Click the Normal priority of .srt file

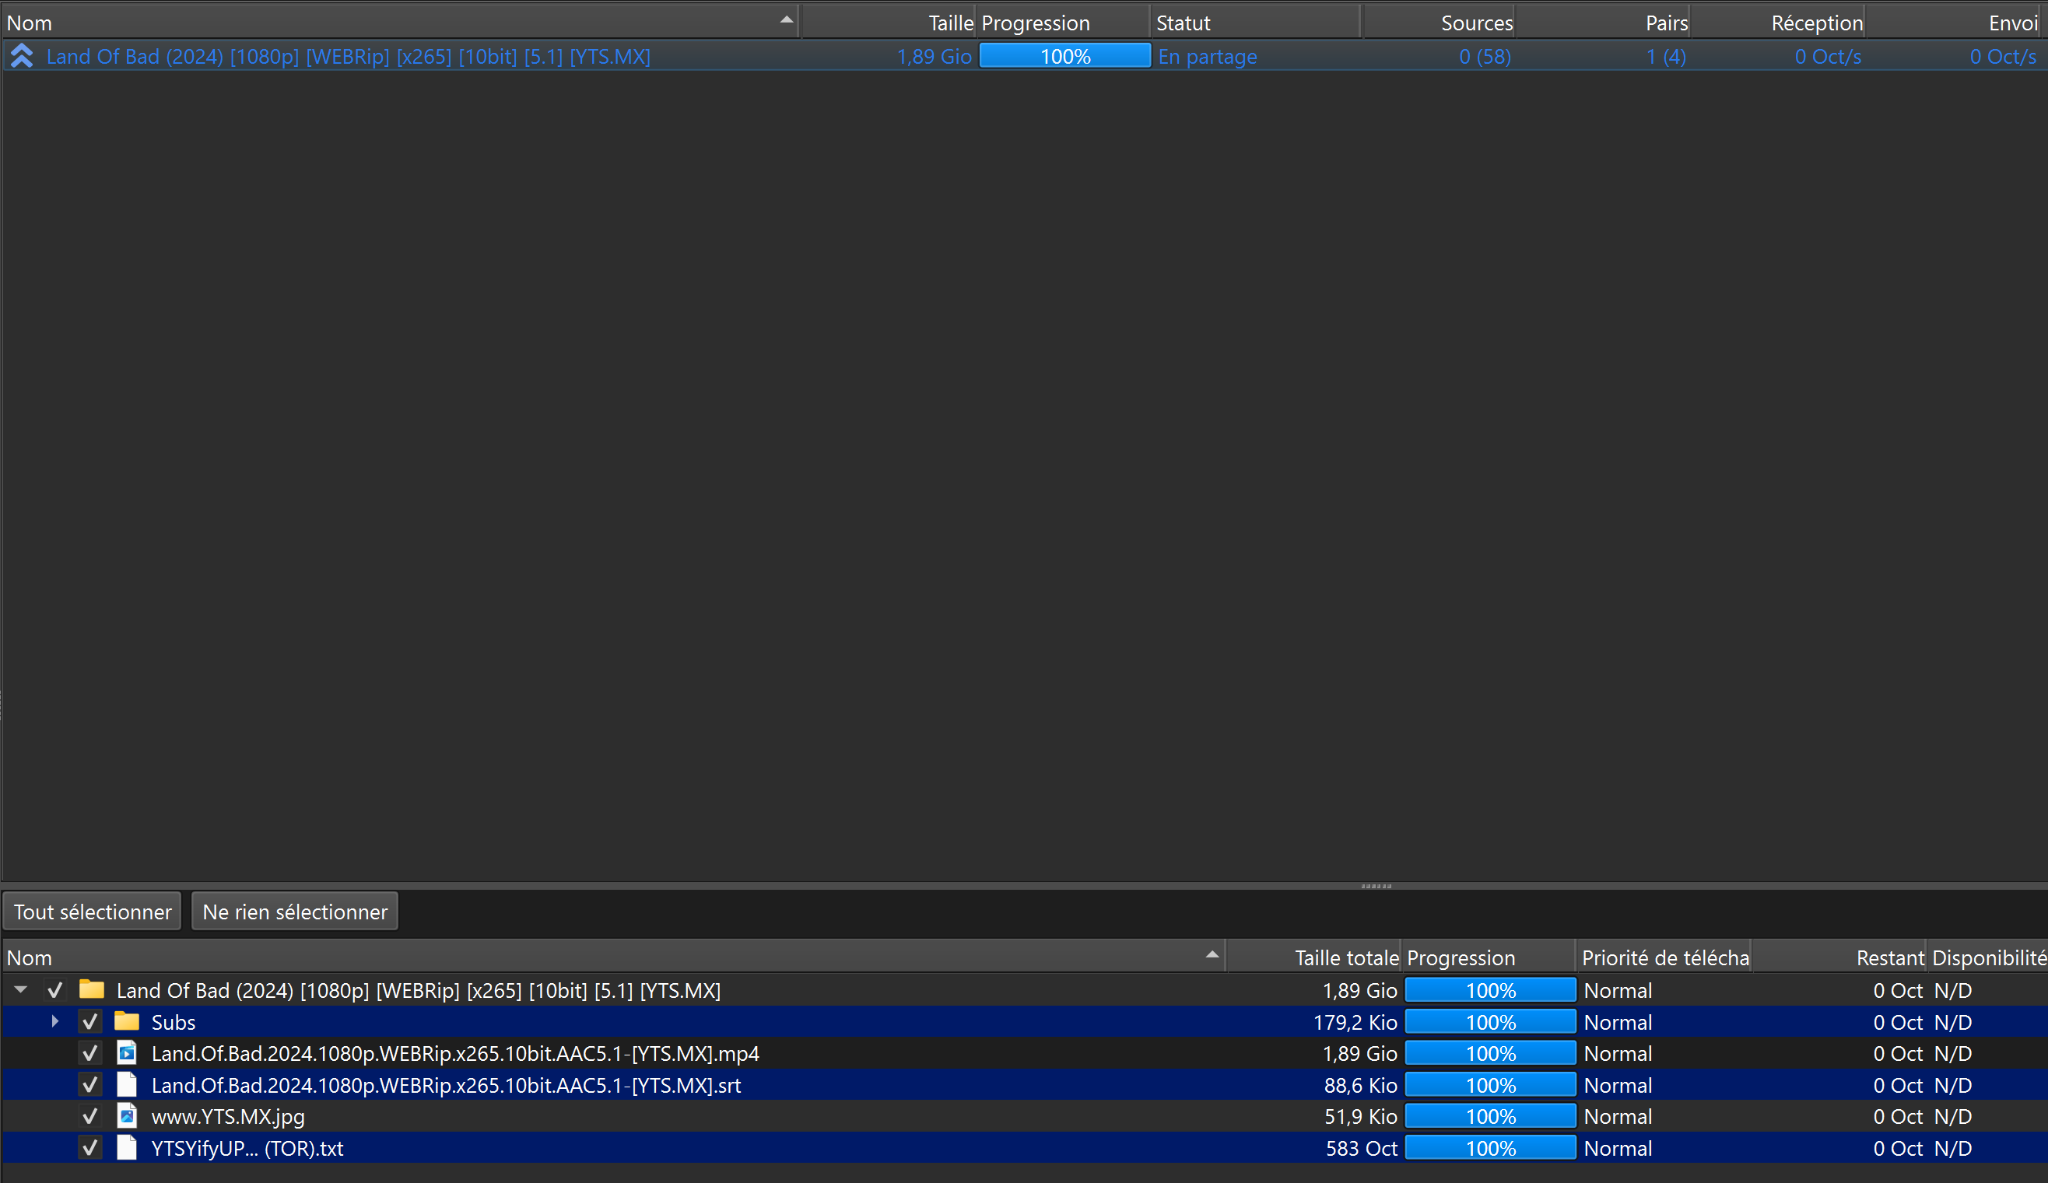coord(1617,1085)
